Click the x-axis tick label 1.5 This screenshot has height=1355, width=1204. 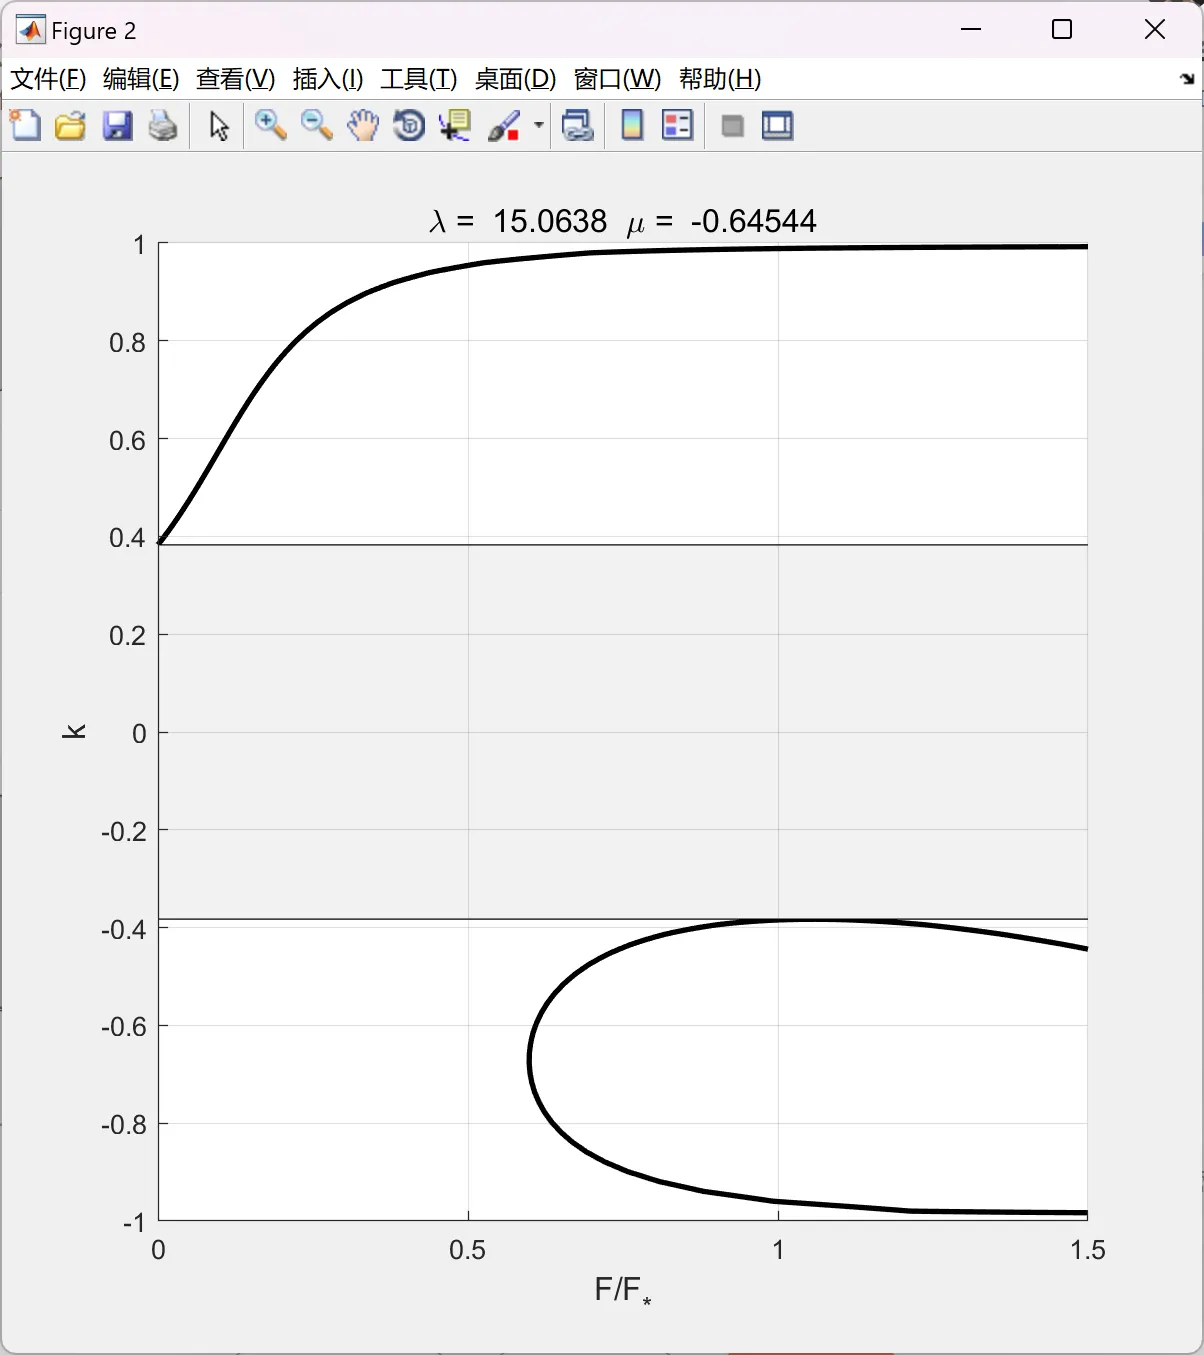pyautogui.click(x=1087, y=1250)
